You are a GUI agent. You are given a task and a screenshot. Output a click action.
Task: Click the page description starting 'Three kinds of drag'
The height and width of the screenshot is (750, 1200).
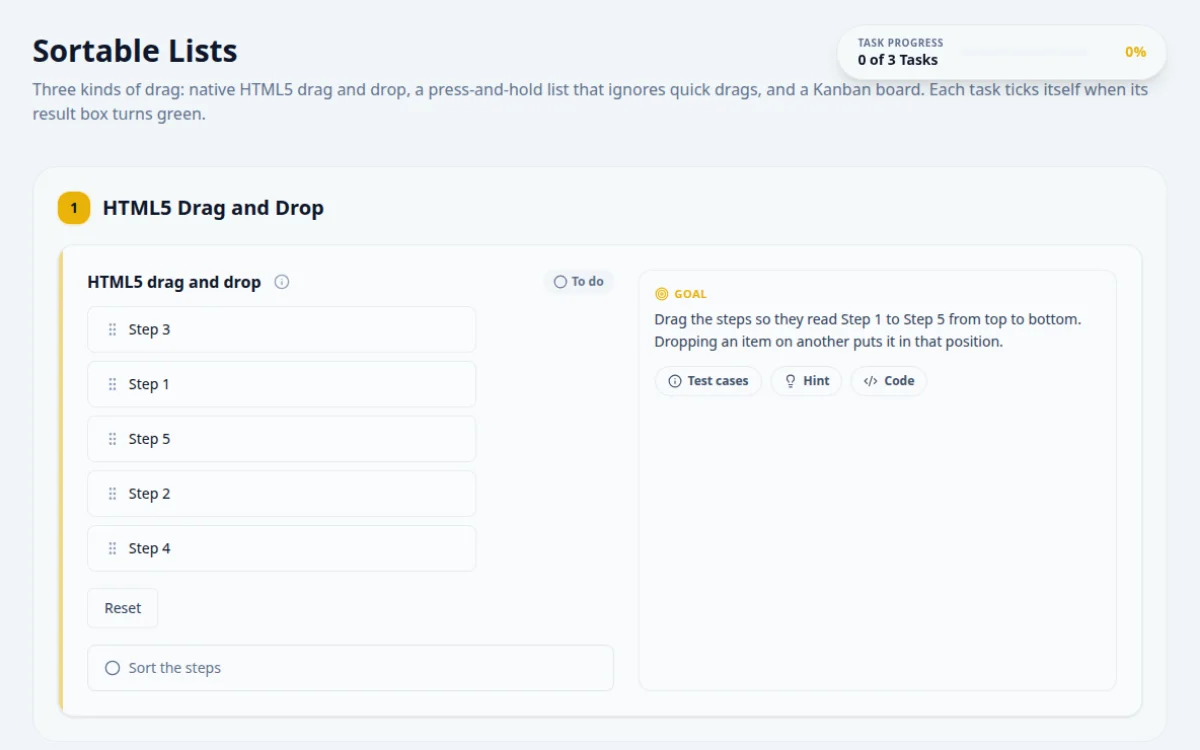(x=590, y=102)
